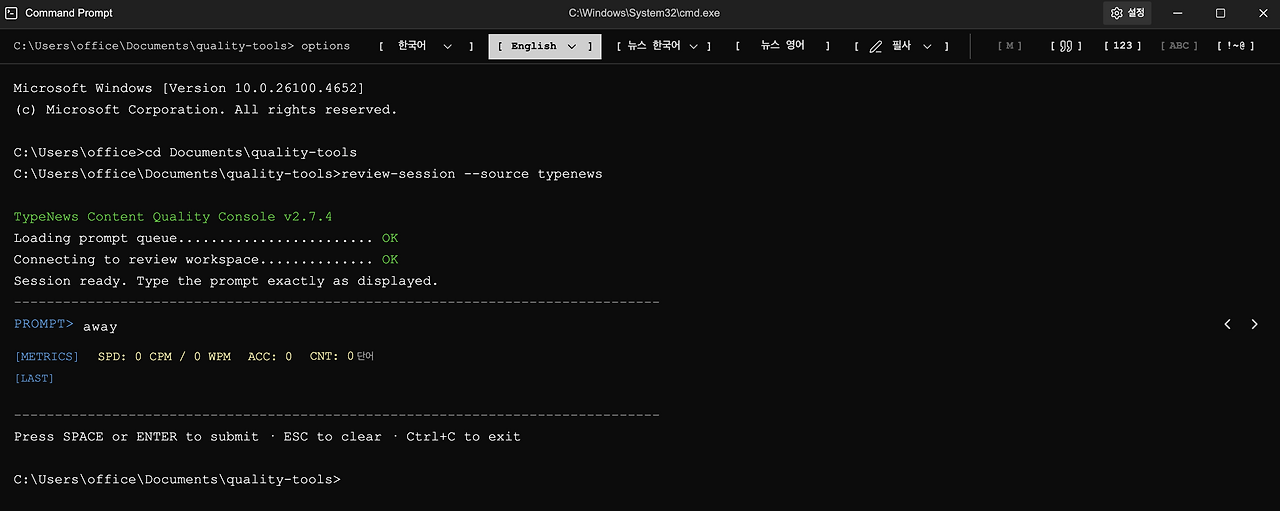Viewport: 1280px width, 511px height.
Task: Toggle the [123] numbers option
Action: [1123, 46]
